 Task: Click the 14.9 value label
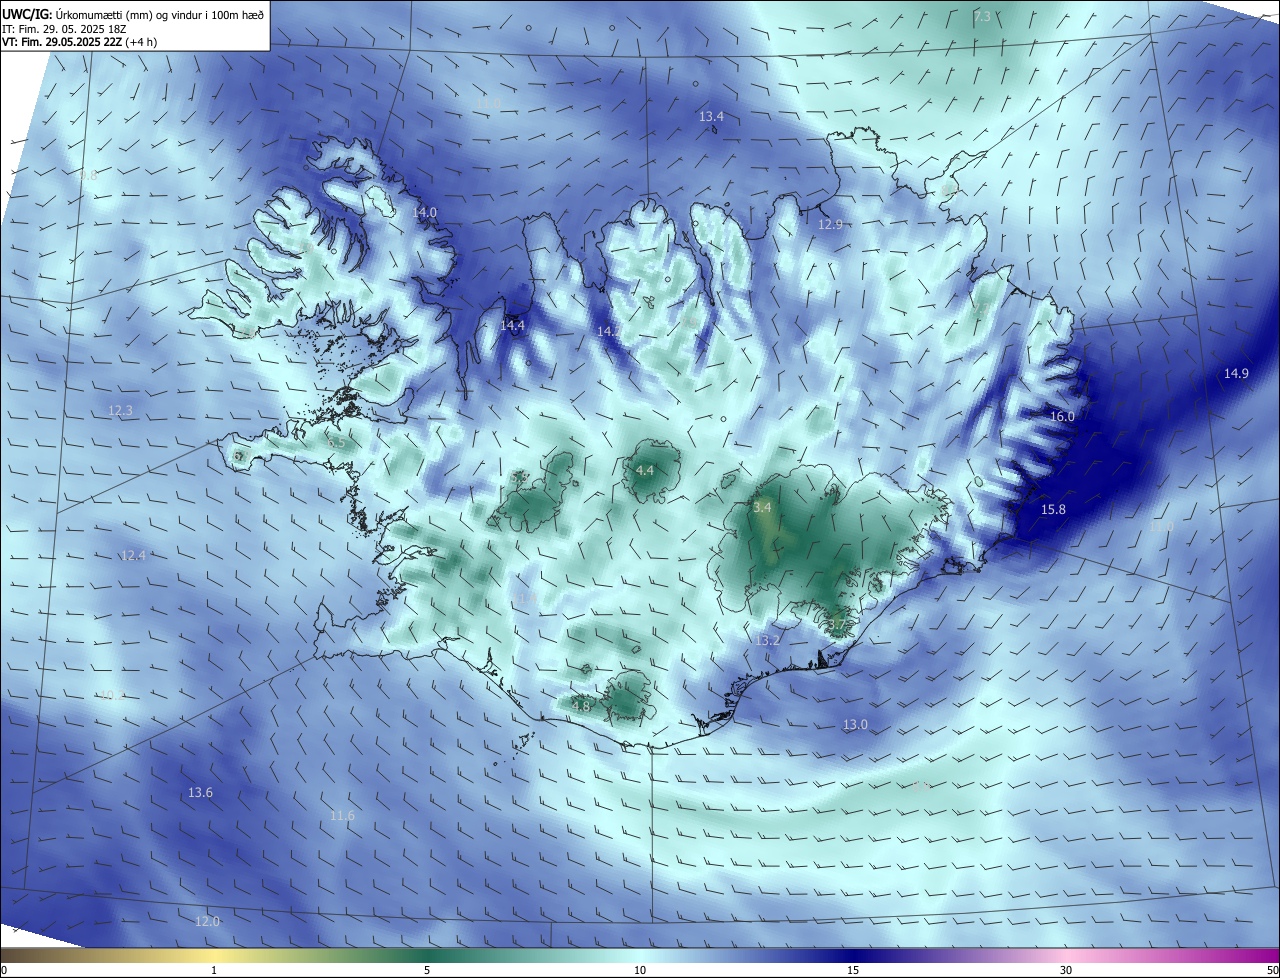click(x=1236, y=373)
